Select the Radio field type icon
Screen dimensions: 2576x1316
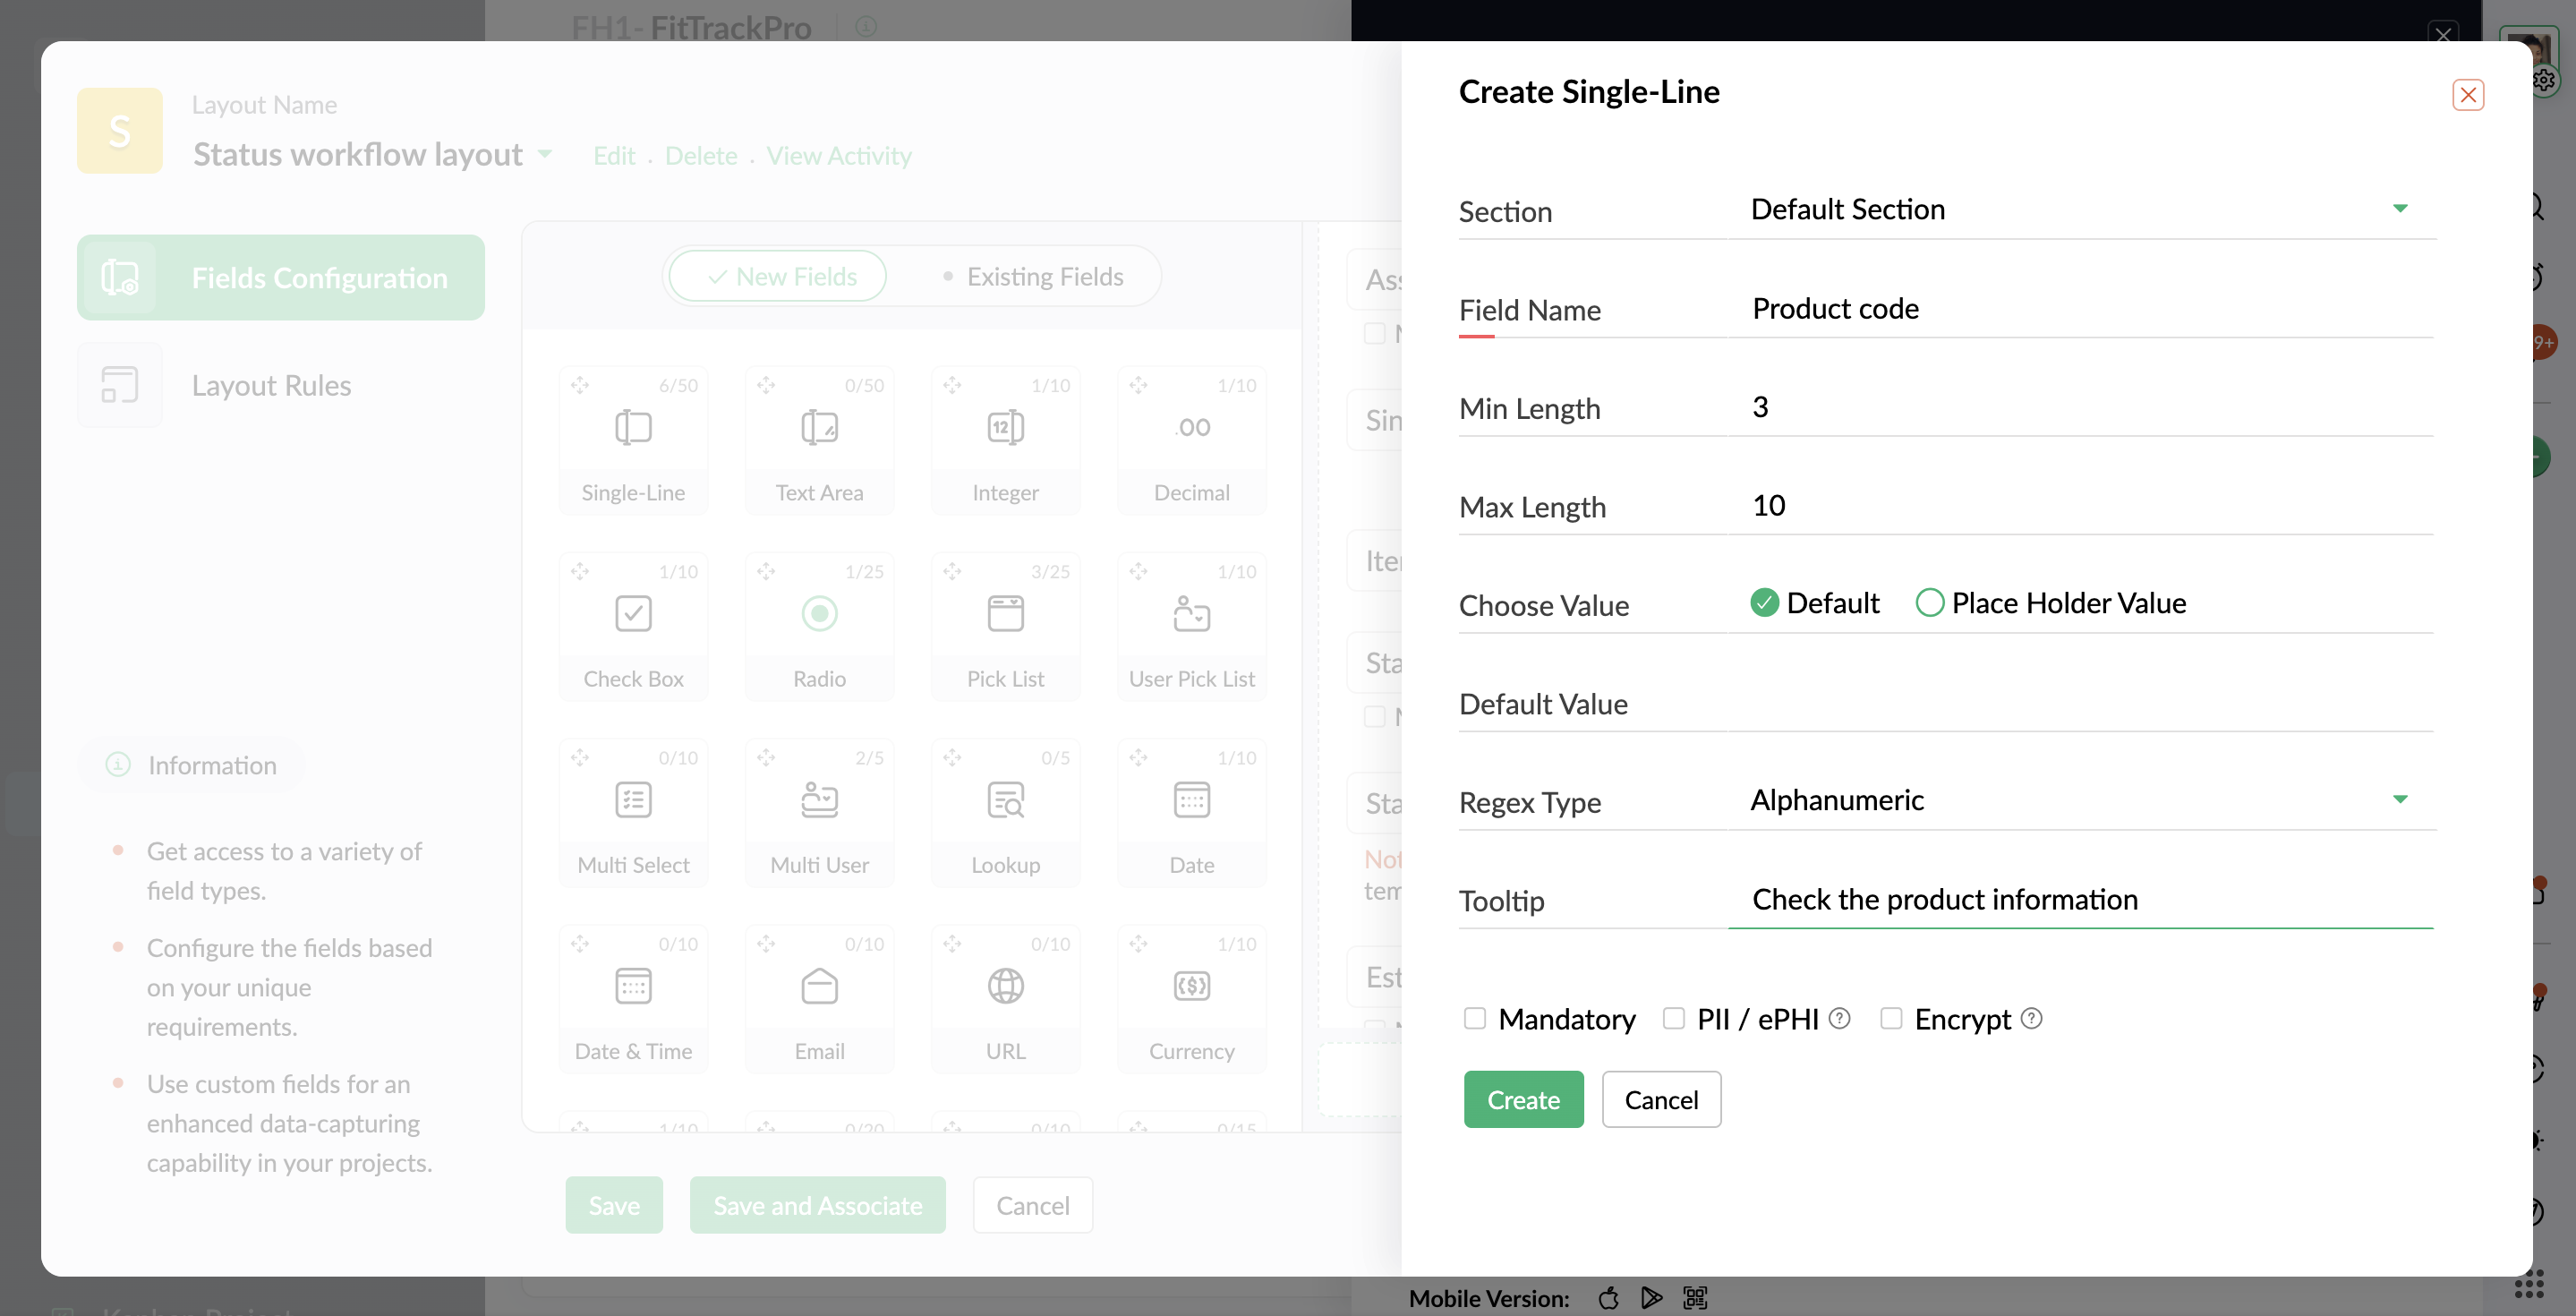click(x=819, y=613)
